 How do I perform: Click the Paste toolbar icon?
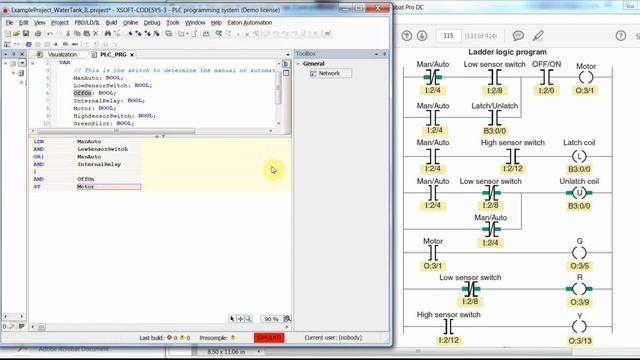87,33
